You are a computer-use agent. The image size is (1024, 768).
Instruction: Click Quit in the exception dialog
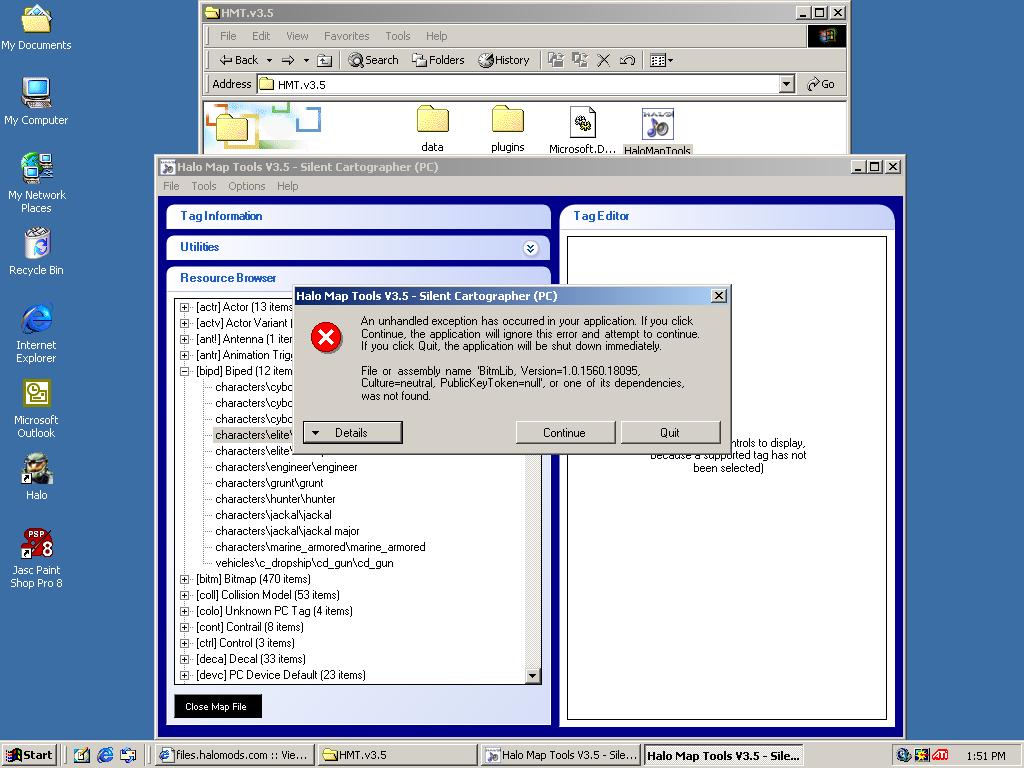pos(670,432)
